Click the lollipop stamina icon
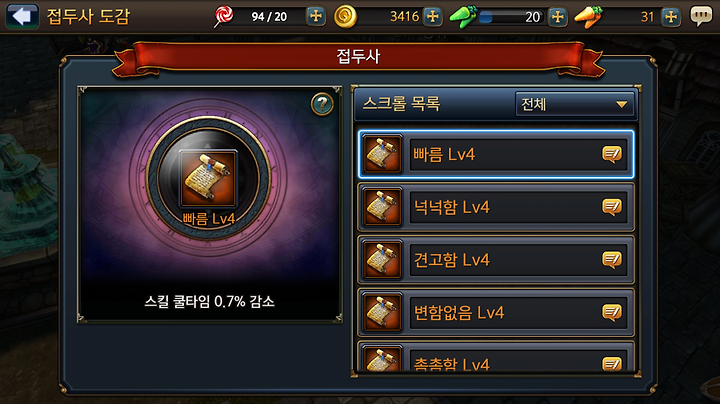The width and height of the screenshot is (720, 404). click(224, 16)
